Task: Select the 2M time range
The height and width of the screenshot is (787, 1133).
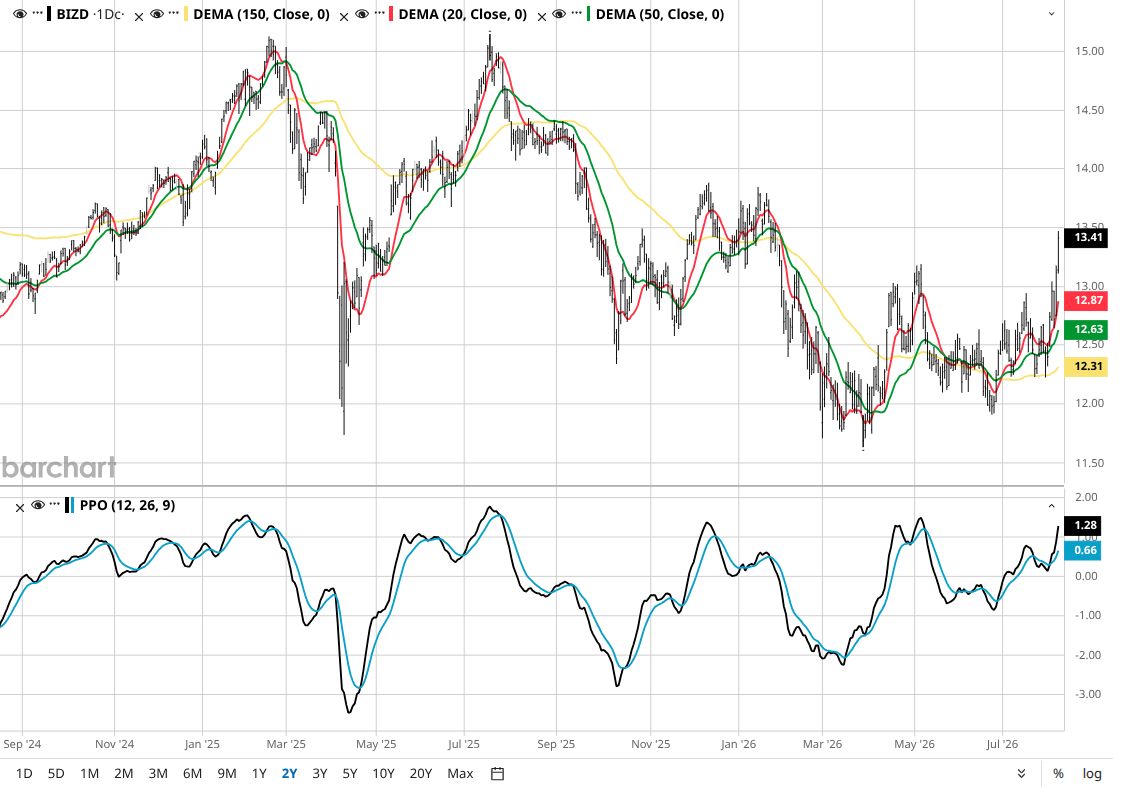Action: pyautogui.click(x=124, y=773)
